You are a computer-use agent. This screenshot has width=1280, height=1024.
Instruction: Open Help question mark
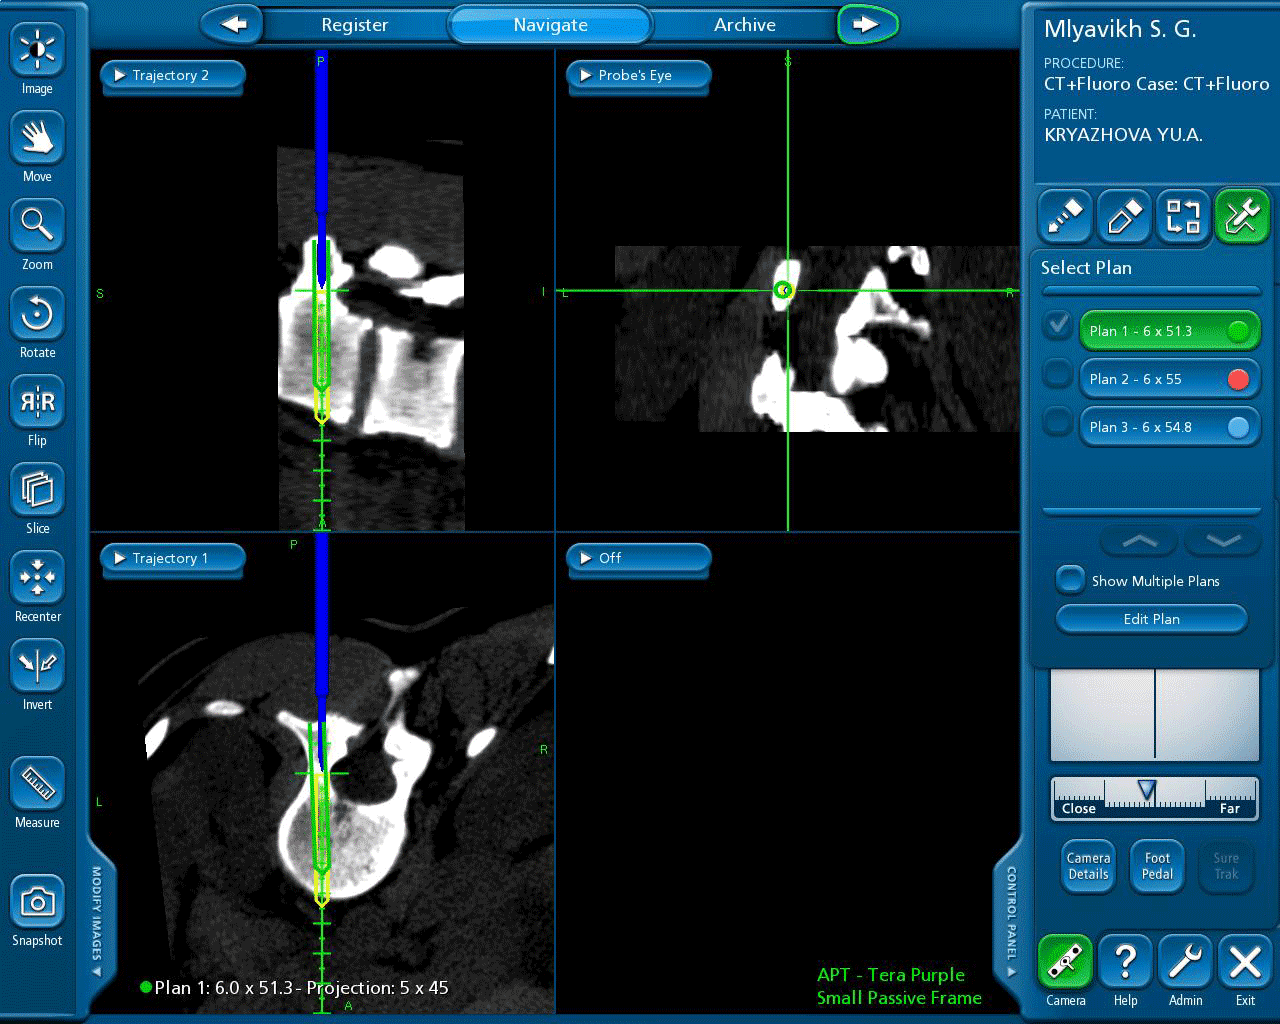[1125, 962]
